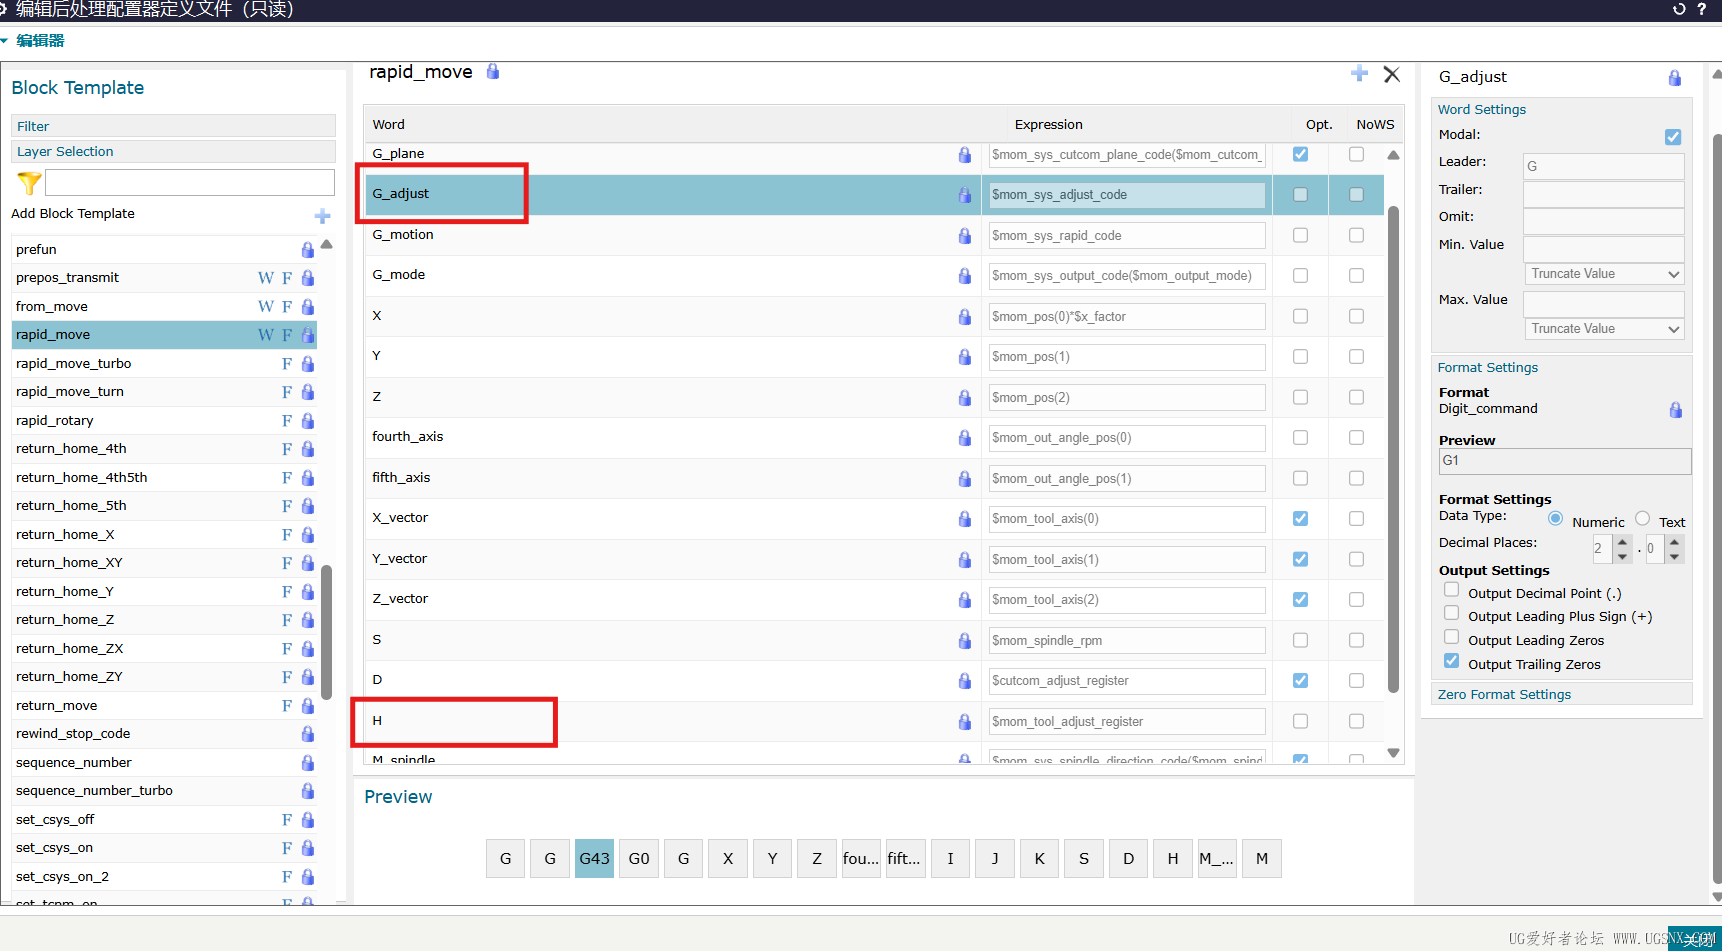
Task: Click the blue plus icon above the word table
Action: 1359,74
